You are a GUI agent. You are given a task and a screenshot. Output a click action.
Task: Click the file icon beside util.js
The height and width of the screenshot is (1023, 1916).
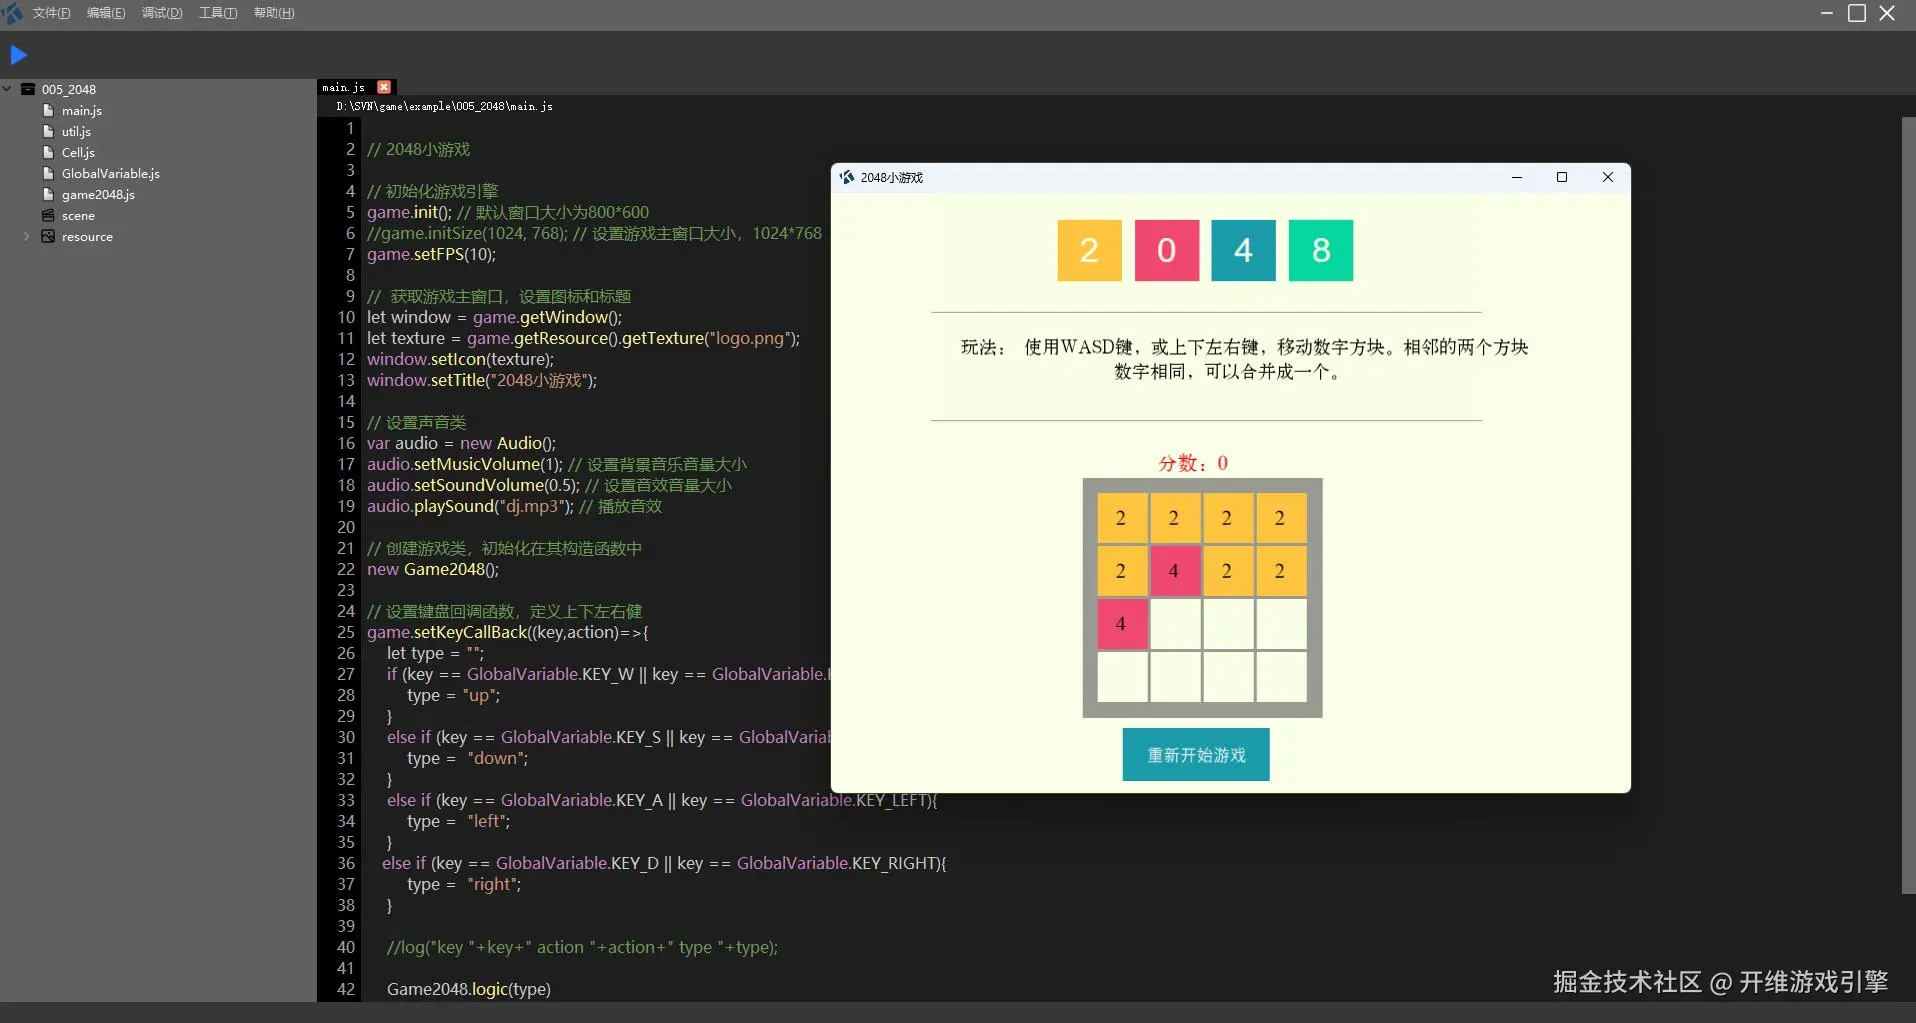pyautogui.click(x=48, y=132)
